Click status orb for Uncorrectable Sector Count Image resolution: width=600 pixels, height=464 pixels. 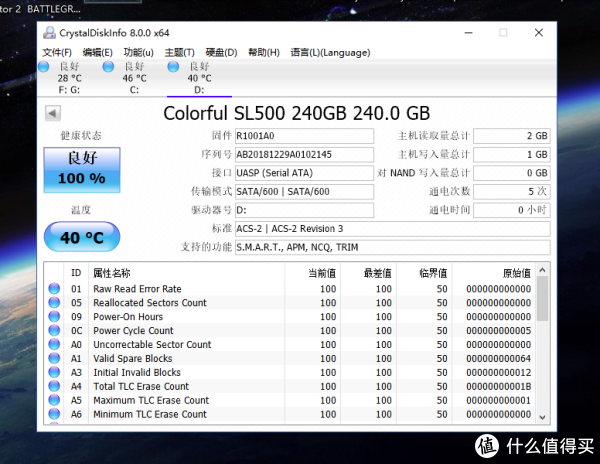[x=54, y=344]
